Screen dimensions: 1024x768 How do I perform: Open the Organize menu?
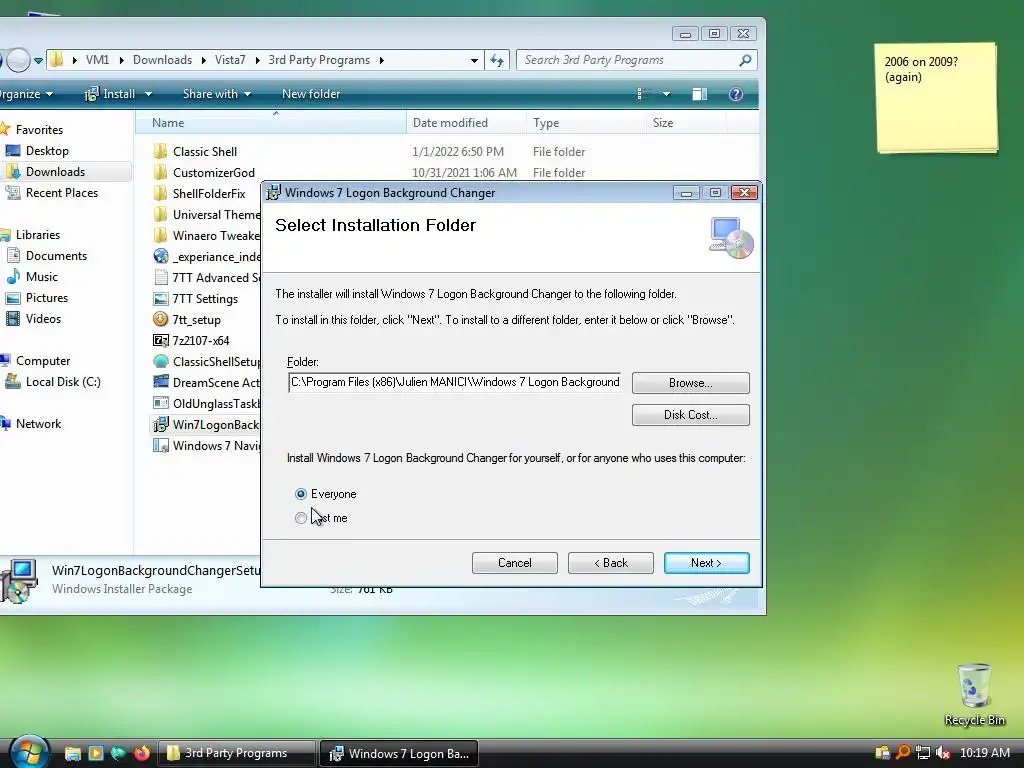point(25,94)
